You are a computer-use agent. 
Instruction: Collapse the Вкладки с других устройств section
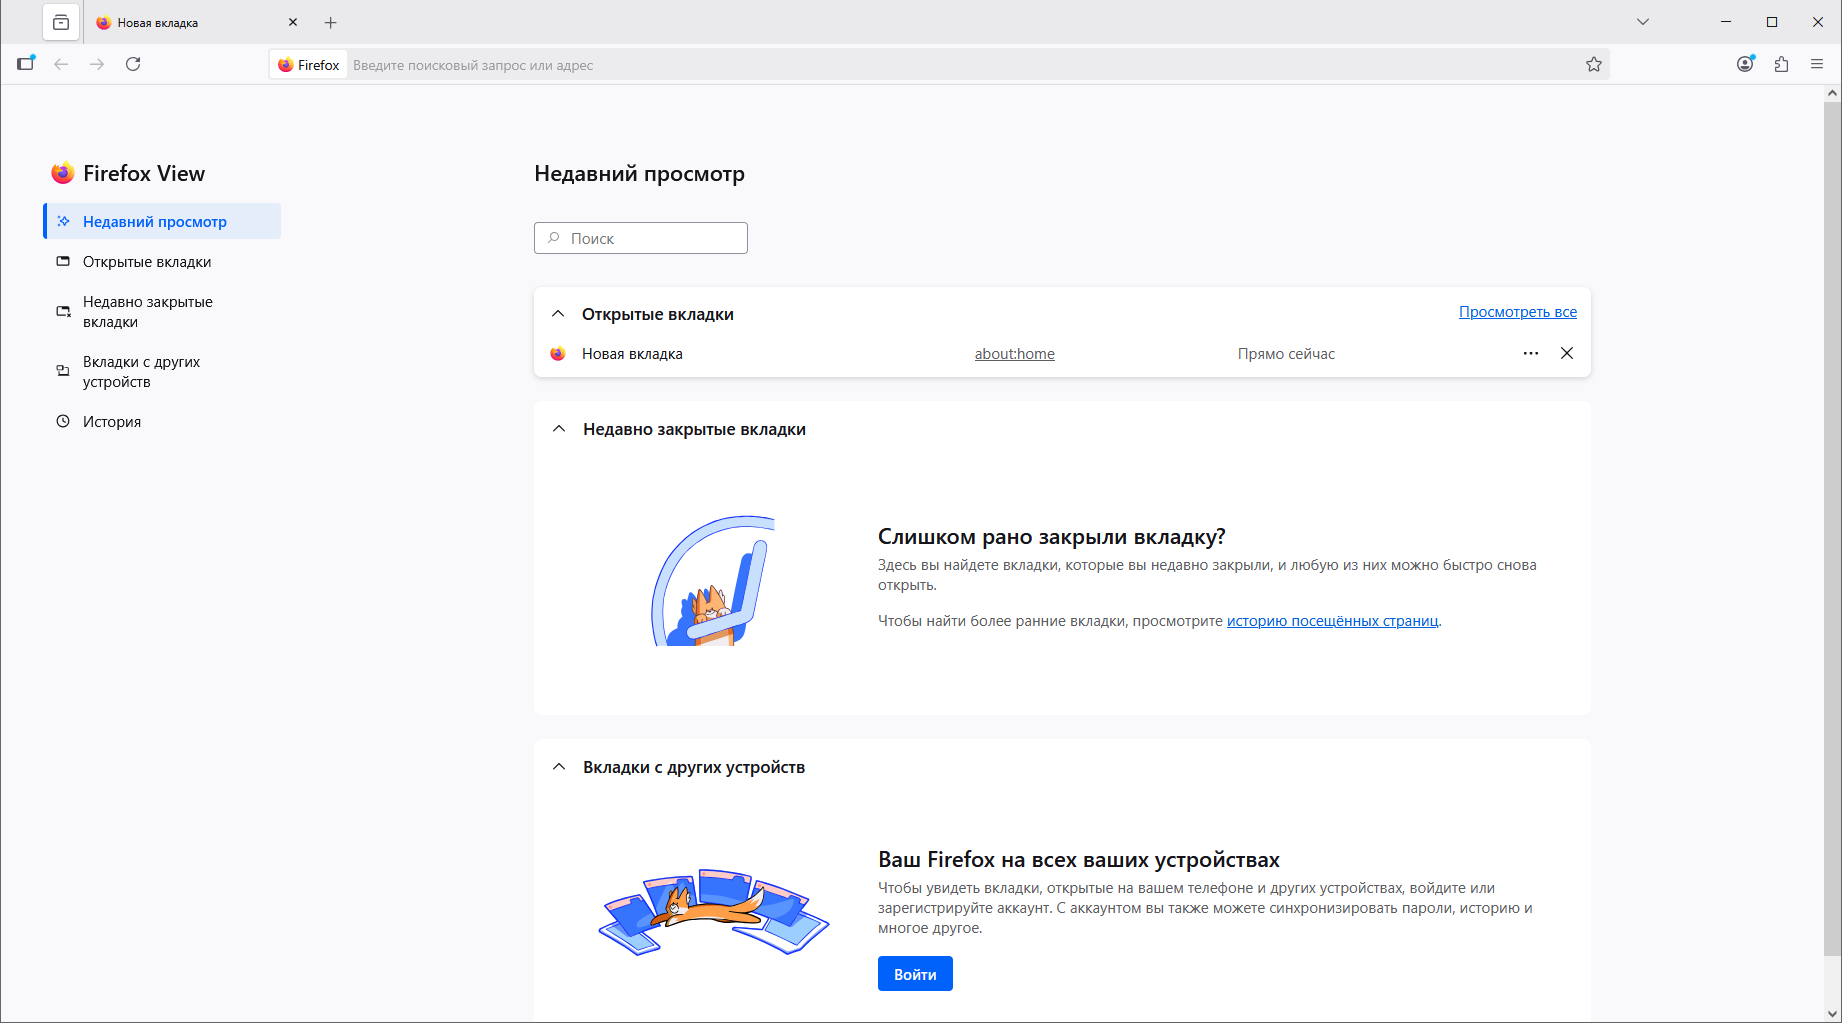[x=559, y=767]
